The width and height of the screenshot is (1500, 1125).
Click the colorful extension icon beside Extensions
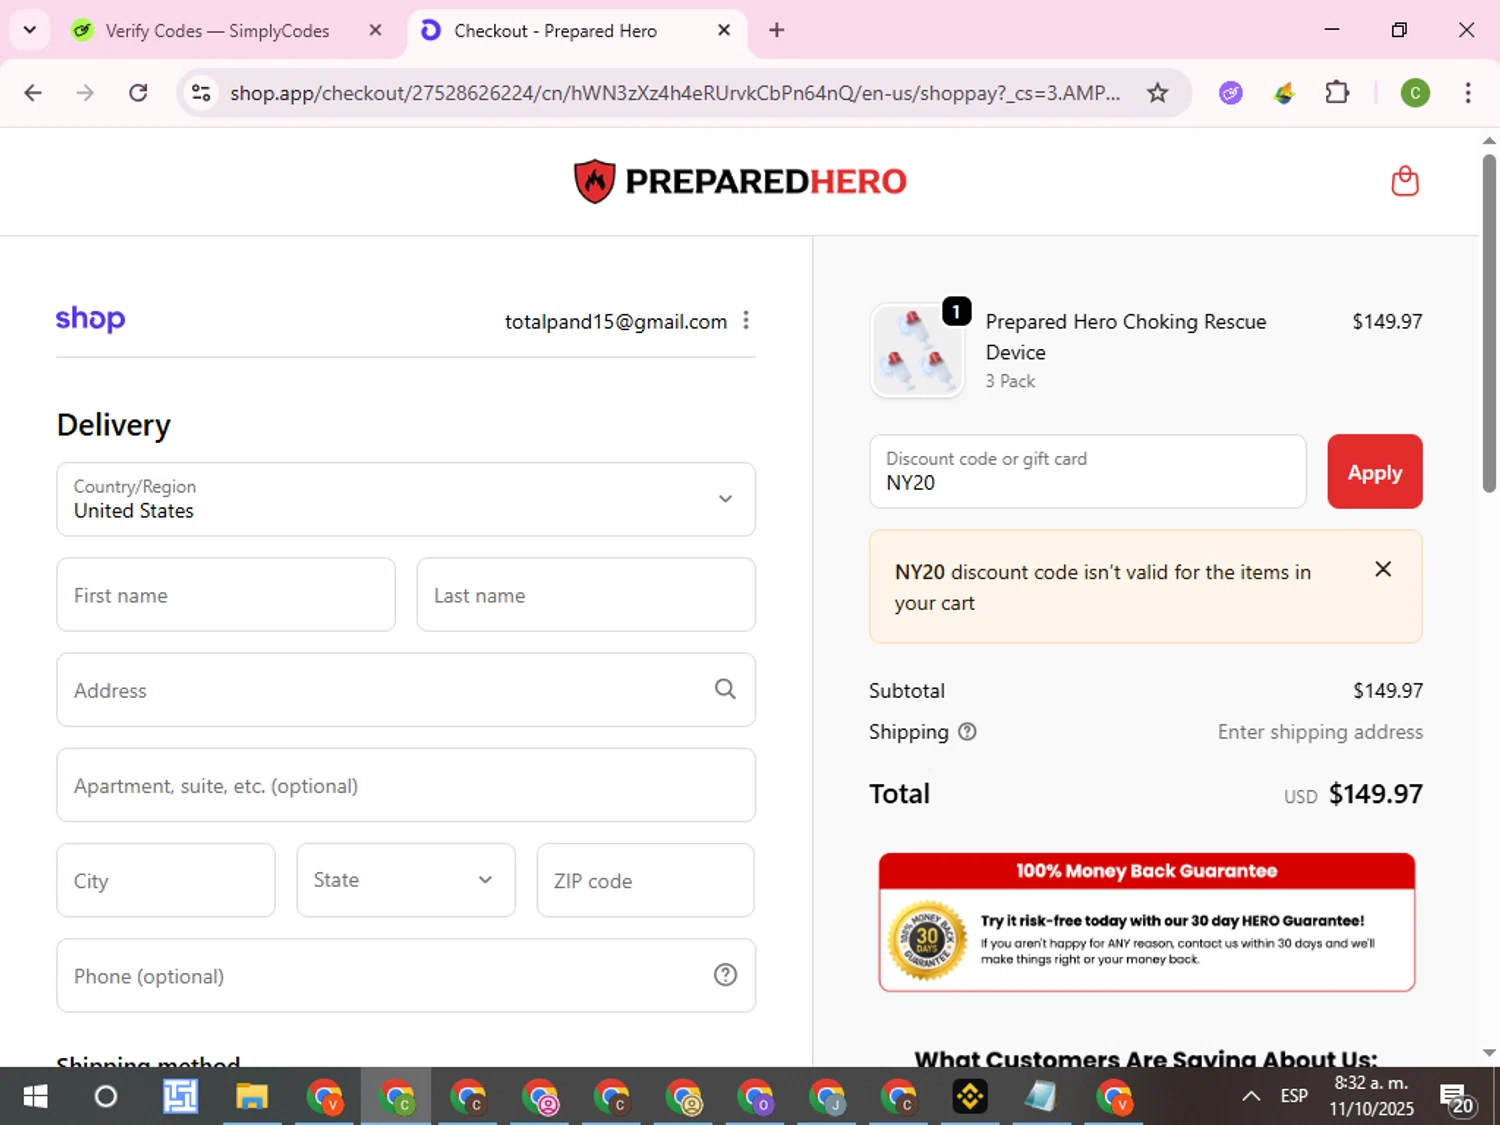[x=1284, y=93]
